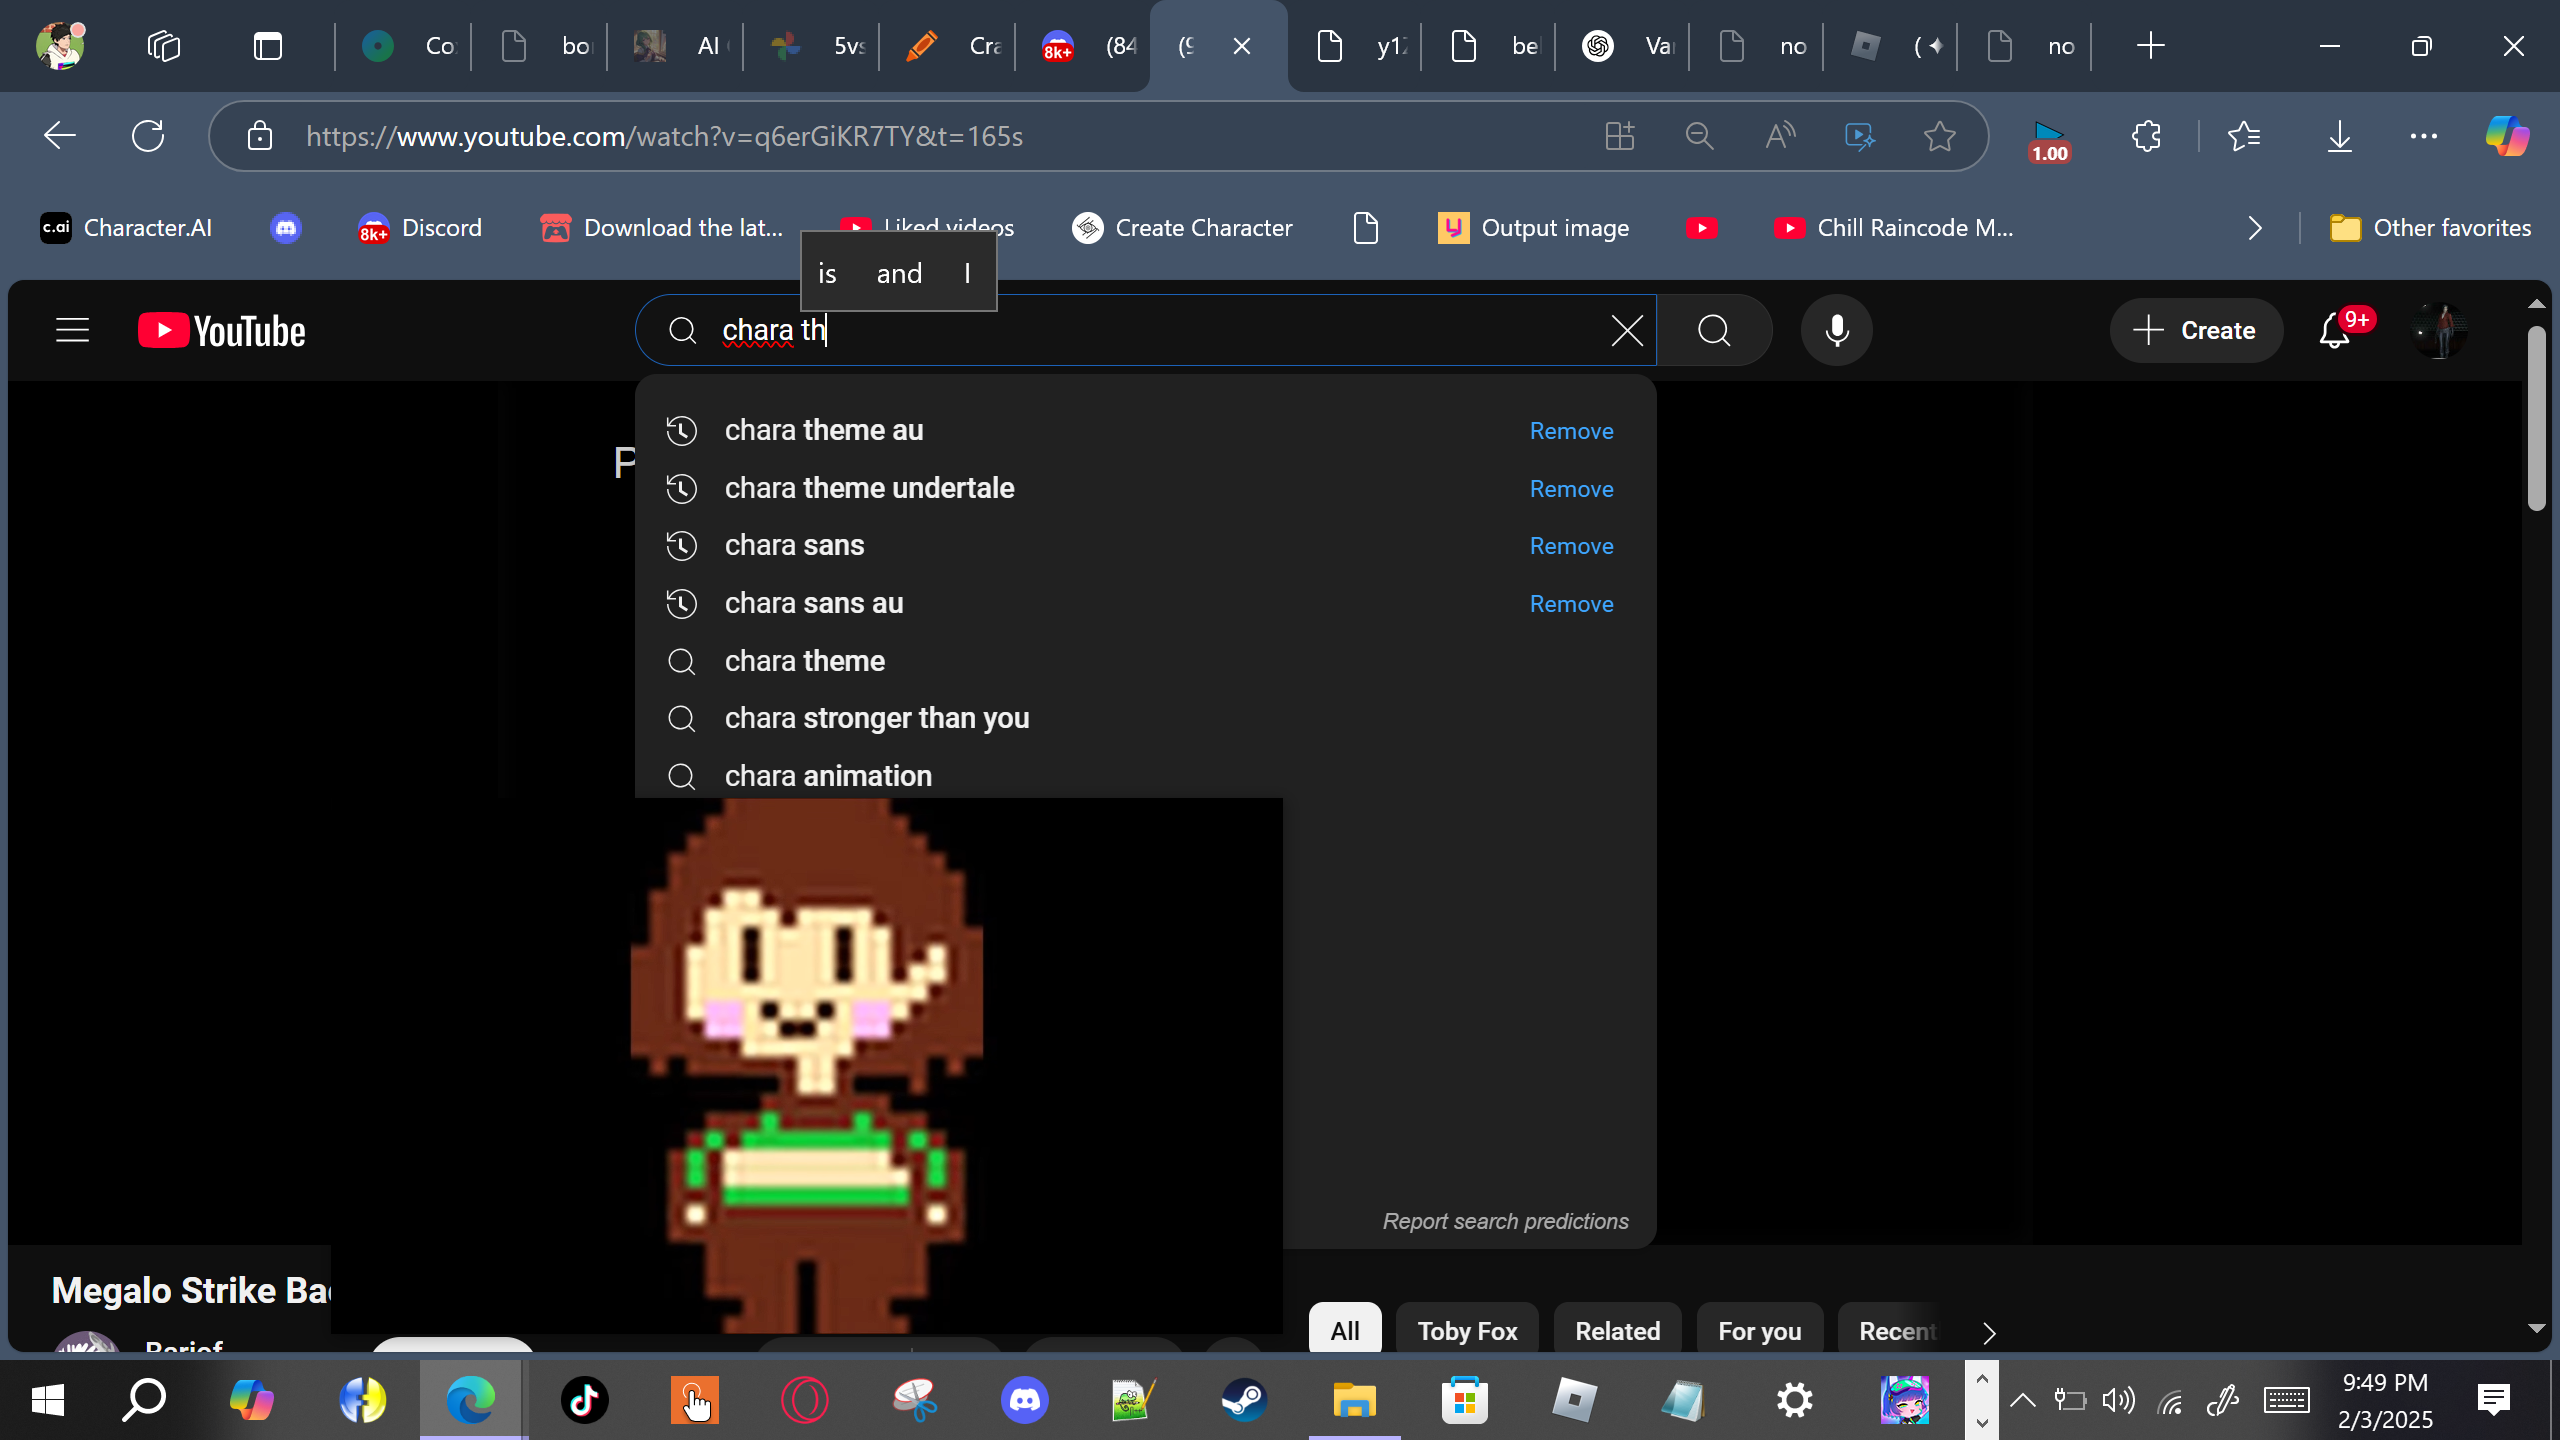2560x1440 pixels.
Task: Choose the 'and' text prediction
Action: (899, 273)
